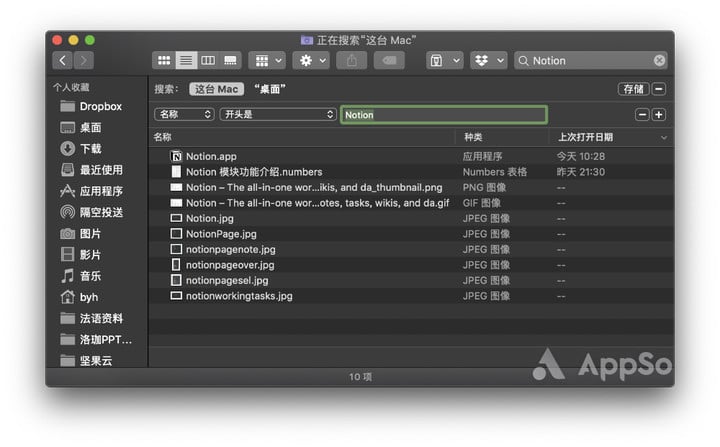Viewport: 720px width, 447px height.
Task: Go forward with the toolbar forward arrow
Action: [x=84, y=60]
